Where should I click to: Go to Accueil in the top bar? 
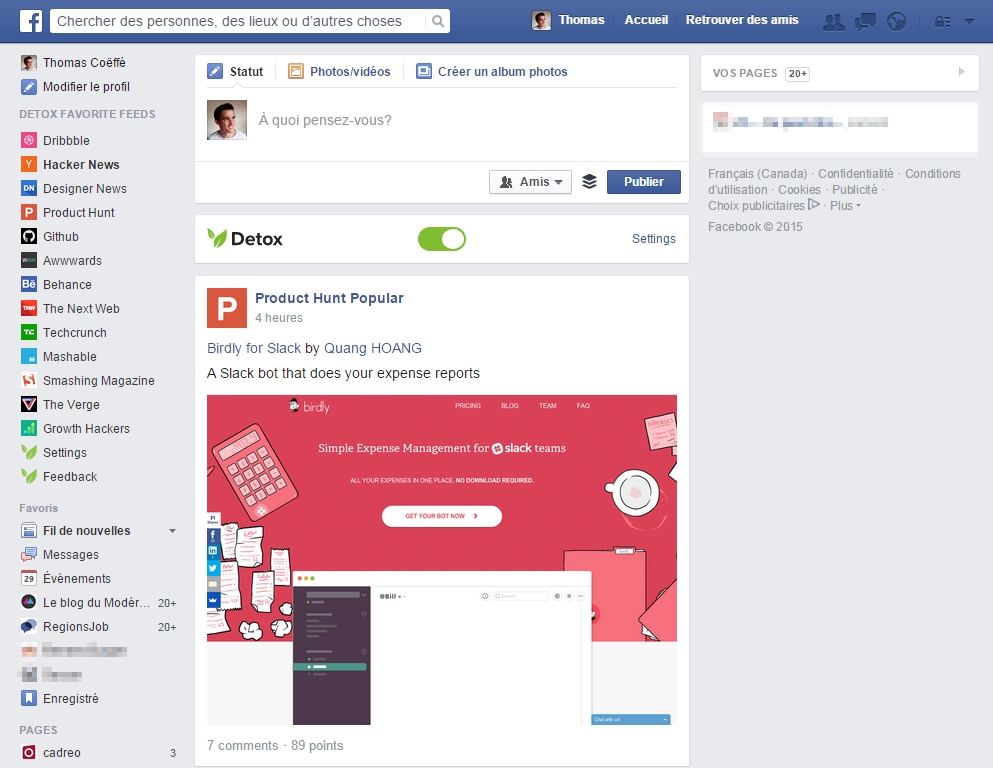(x=646, y=20)
